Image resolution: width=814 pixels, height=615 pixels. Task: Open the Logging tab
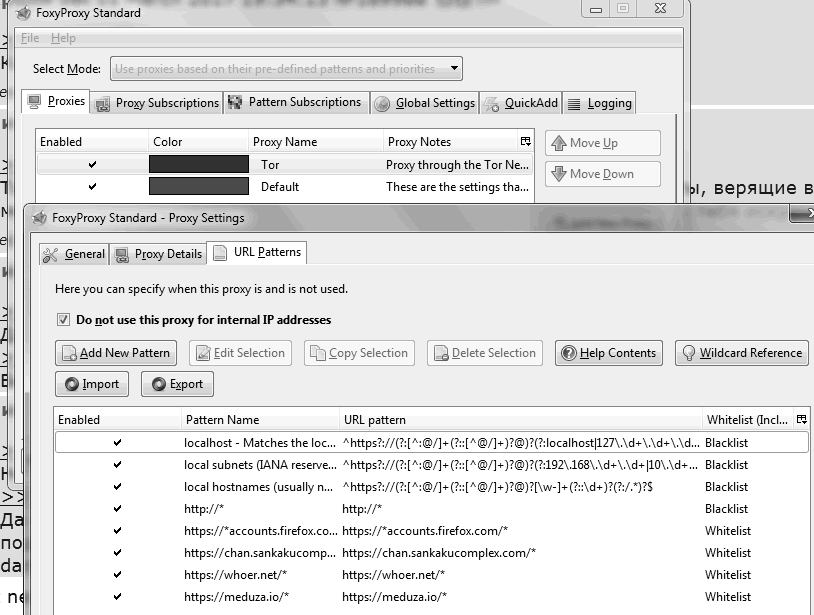(599, 103)
